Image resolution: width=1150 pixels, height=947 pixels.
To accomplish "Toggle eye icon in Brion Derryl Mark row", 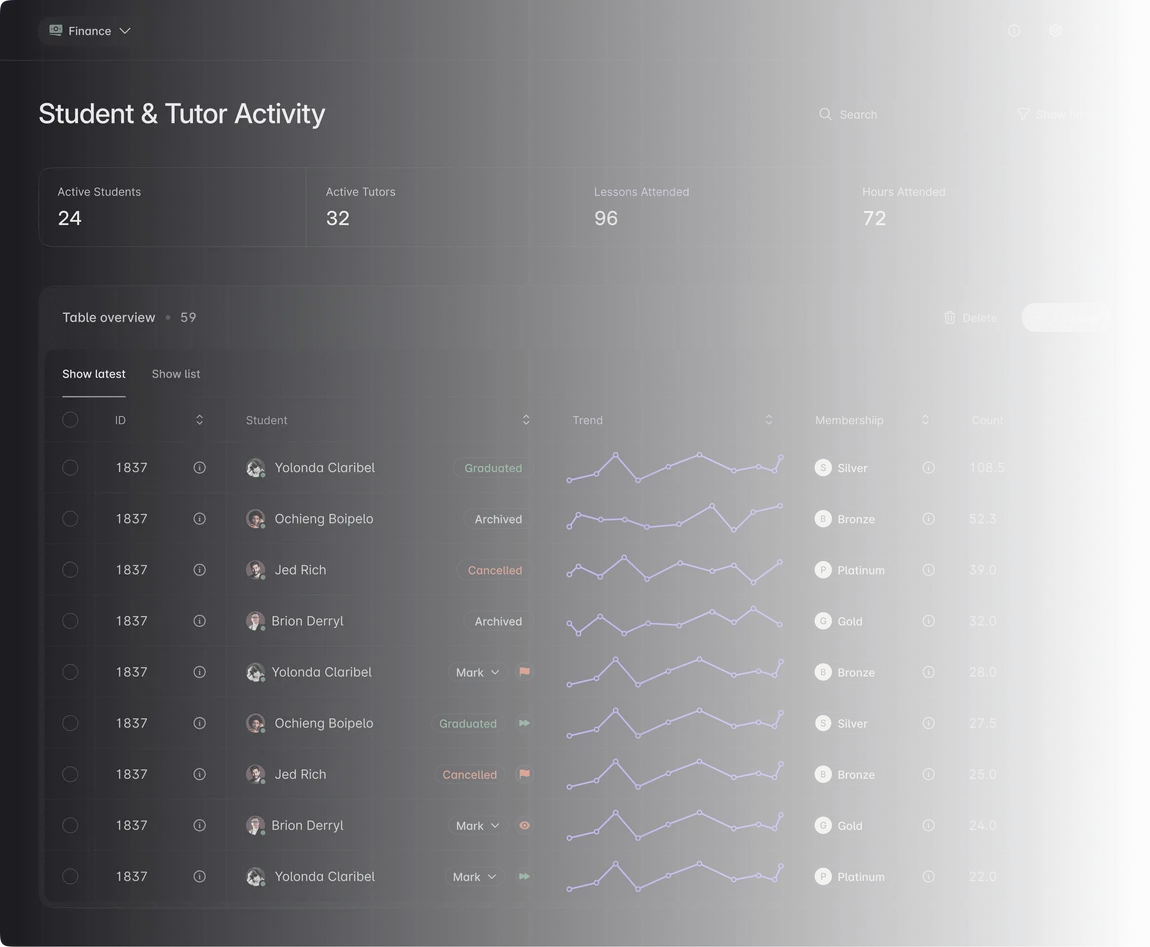I will point(524,825).
